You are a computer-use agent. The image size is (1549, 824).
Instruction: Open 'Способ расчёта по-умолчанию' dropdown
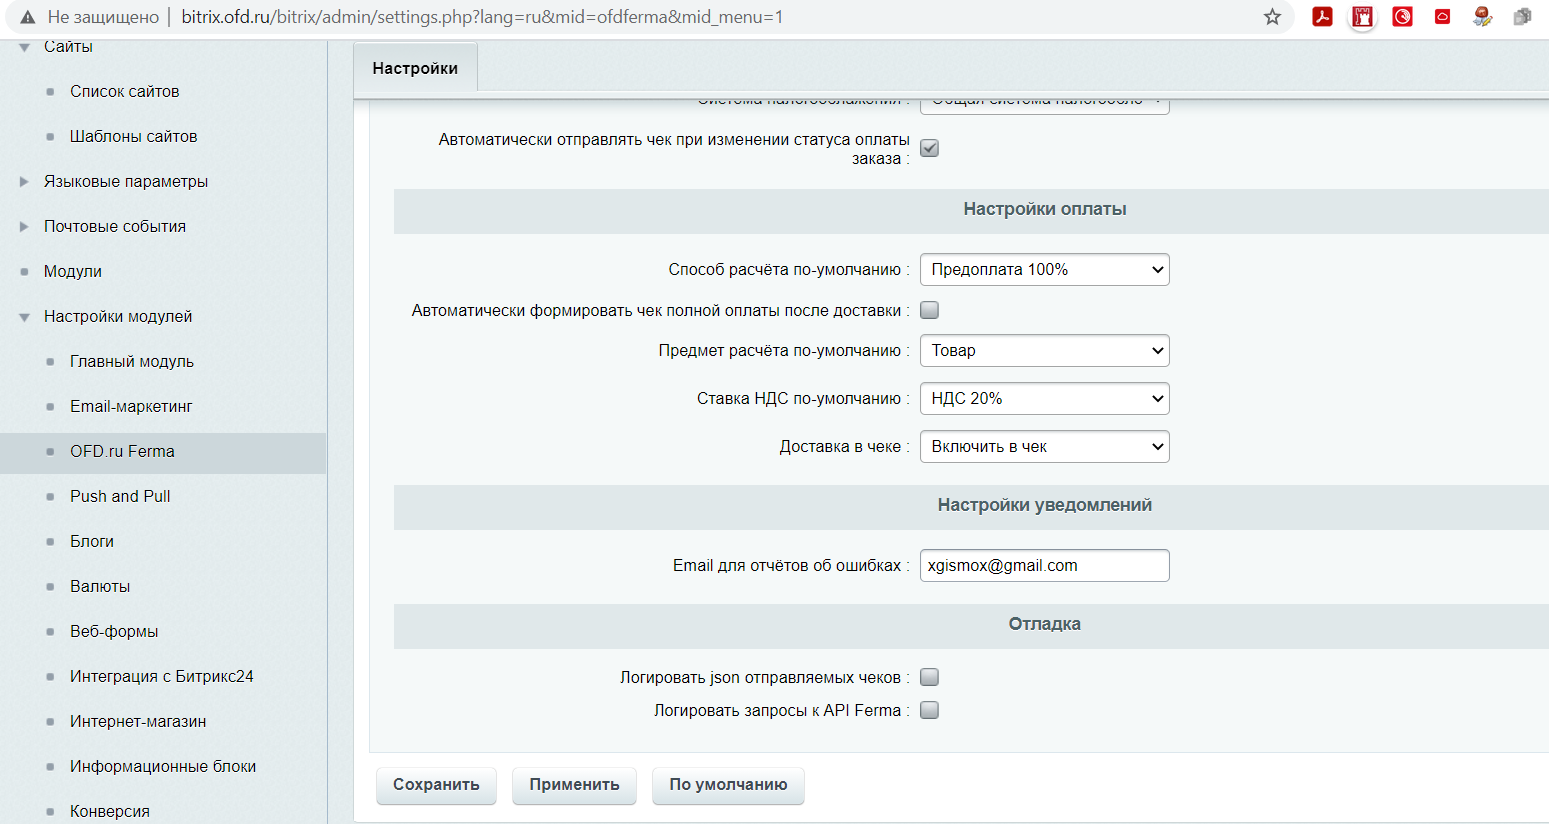coord(1044,270)
